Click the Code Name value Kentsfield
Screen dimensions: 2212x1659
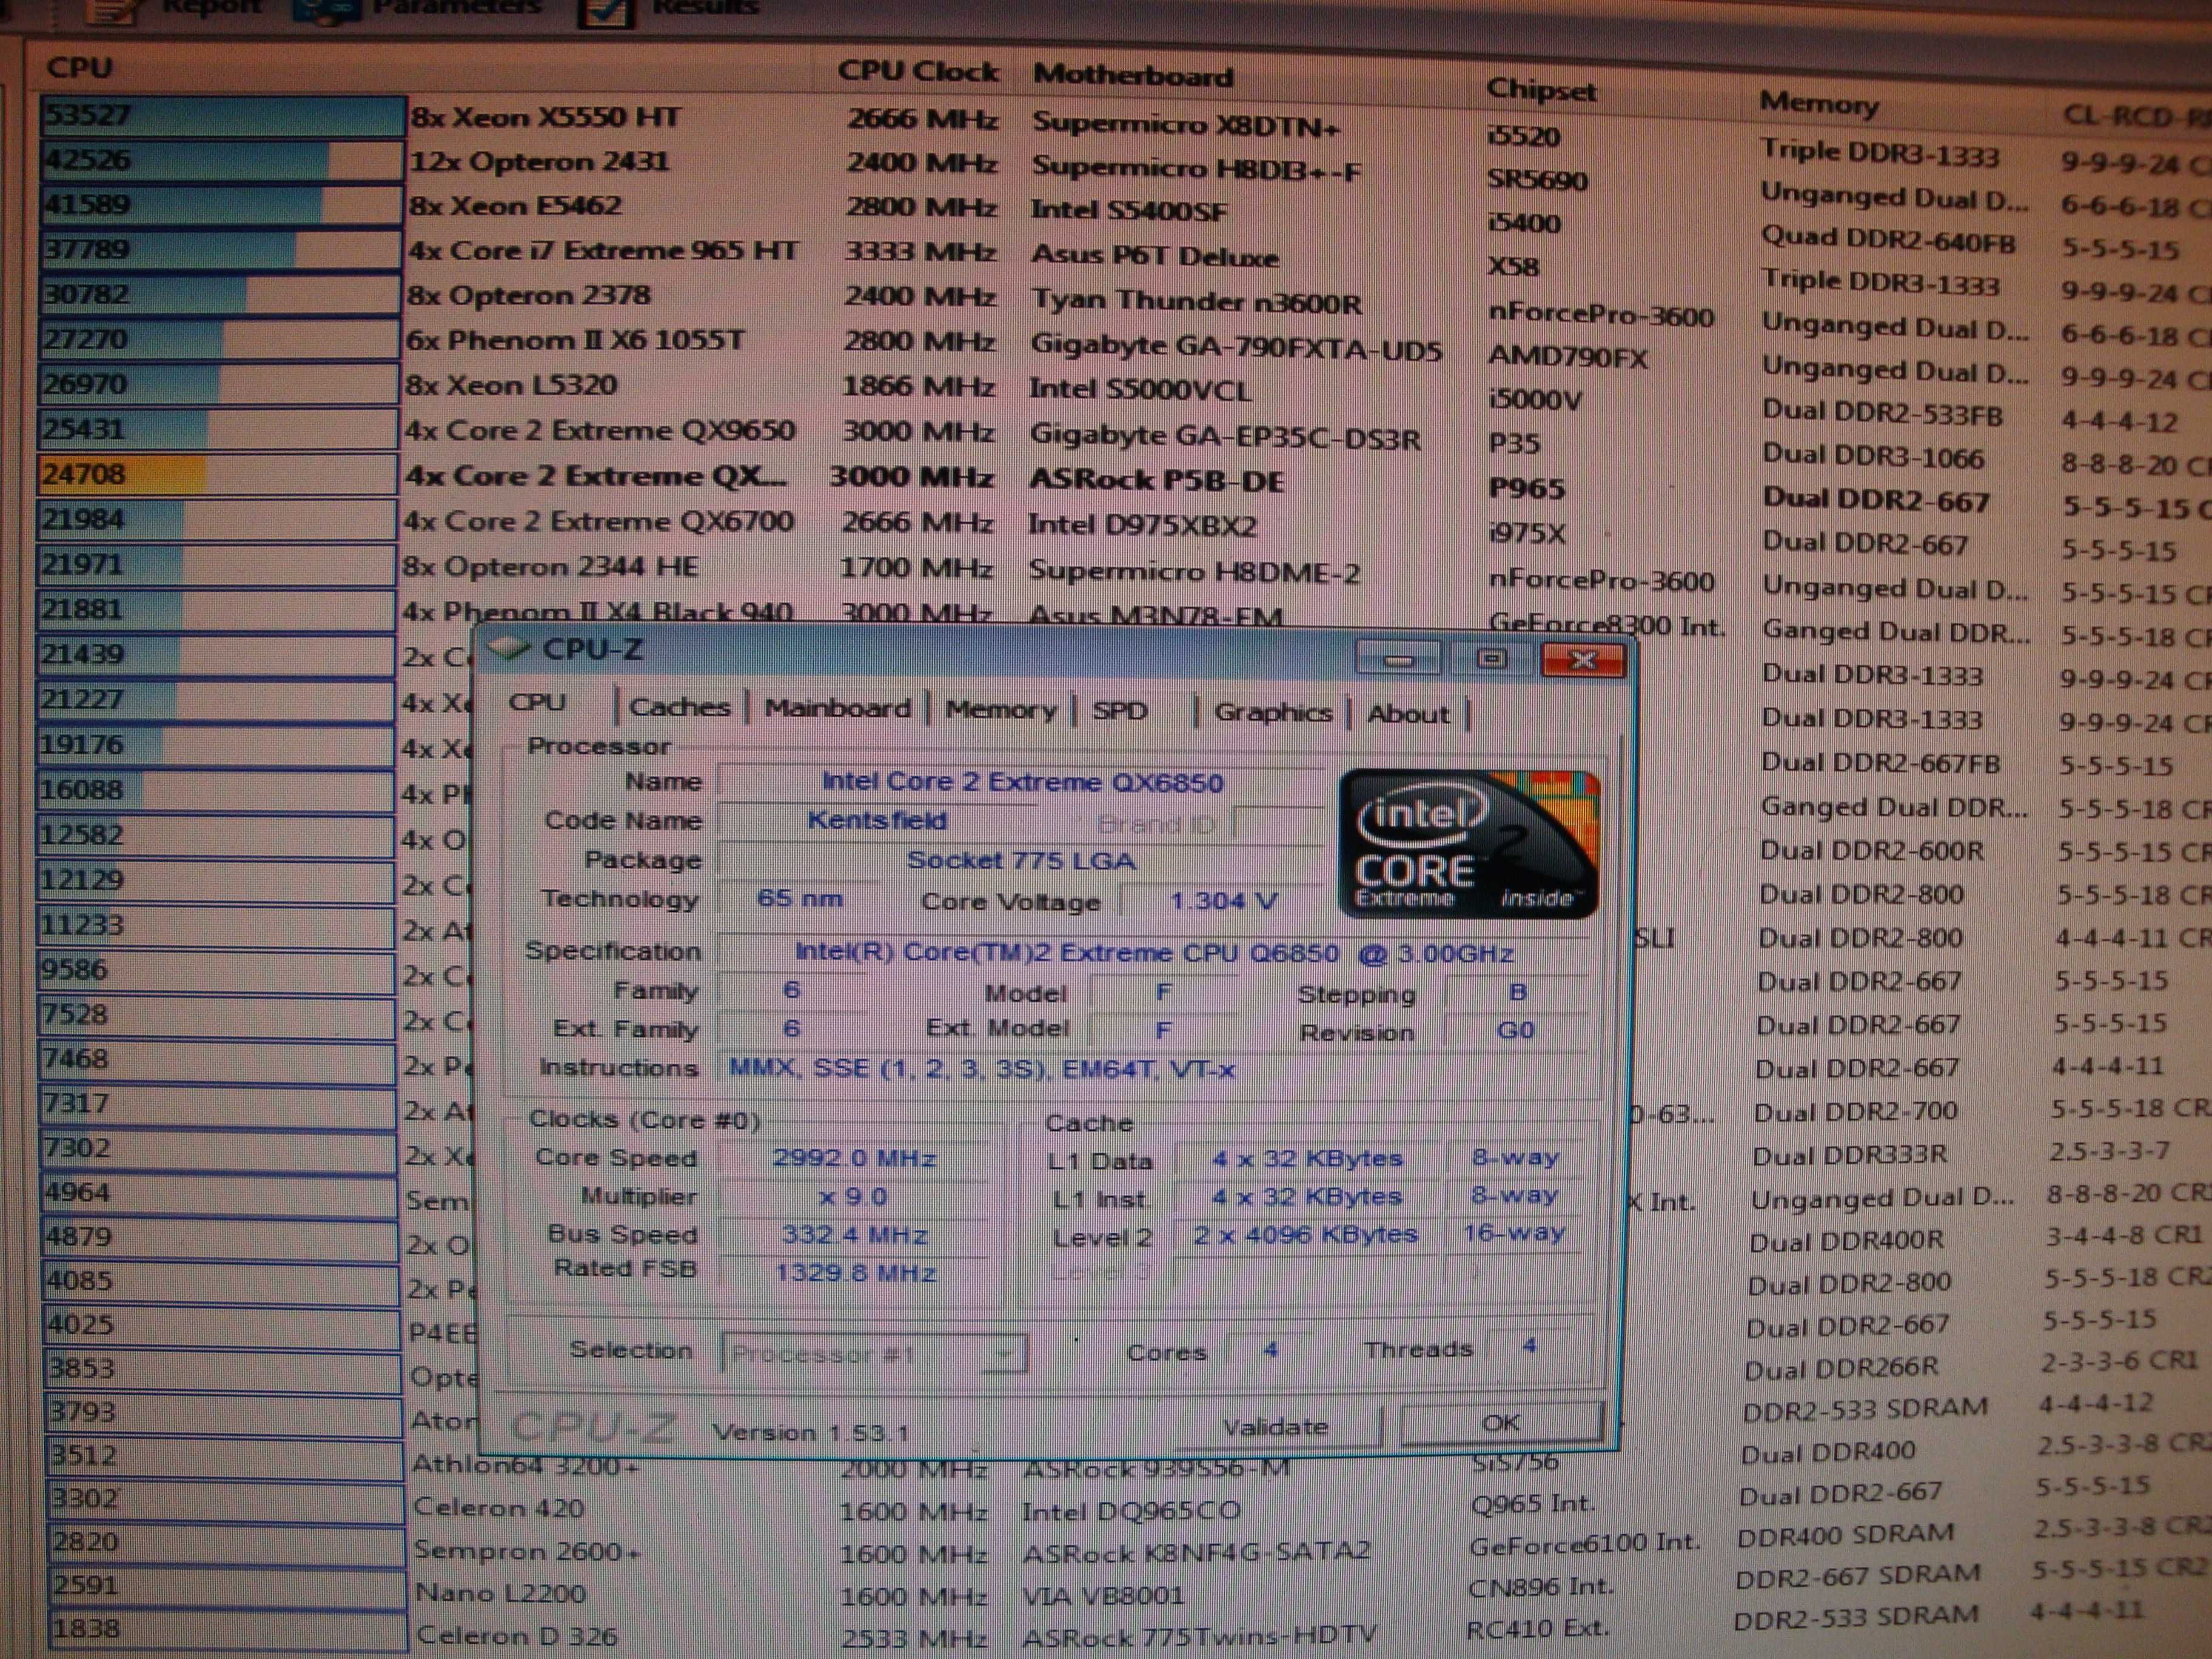click(x=877, y=821)
